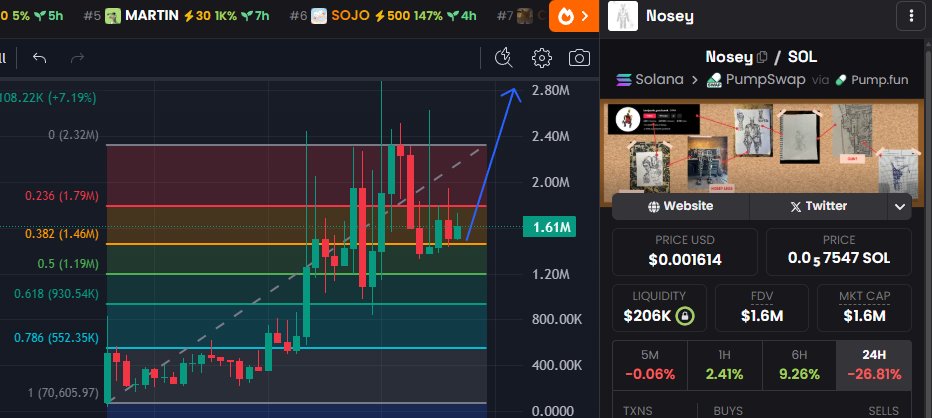Click the Fibonacci 0.5 (1.19M) label
This screenshot has height=418, width=932.
pos(68,264)
